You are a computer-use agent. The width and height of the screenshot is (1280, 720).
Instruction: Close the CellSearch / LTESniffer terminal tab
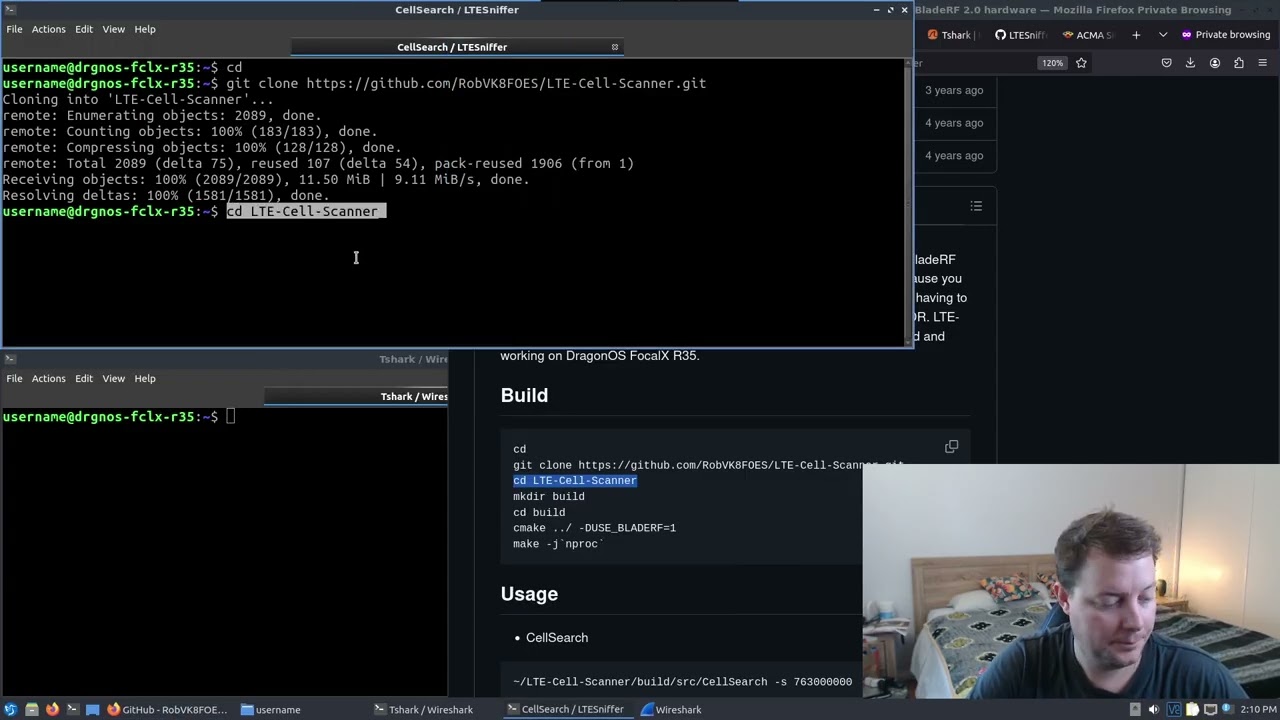coord(615,47)
